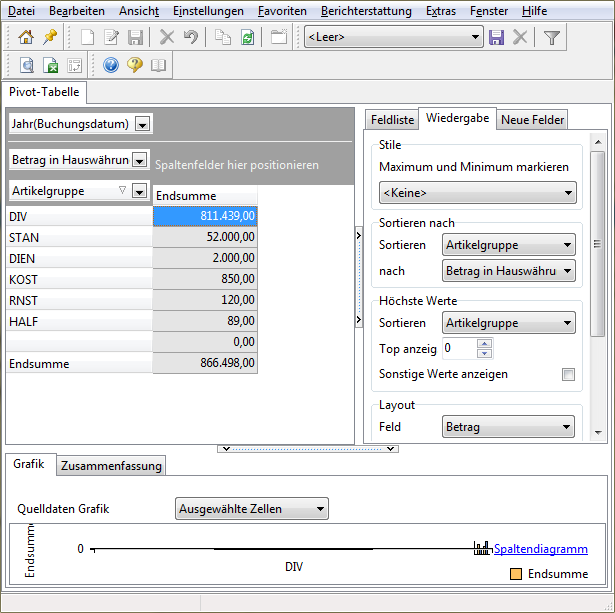Click the yellow speech bubble help icon
The width and height of the screenshot is (615, 613).
coord(135,65)
